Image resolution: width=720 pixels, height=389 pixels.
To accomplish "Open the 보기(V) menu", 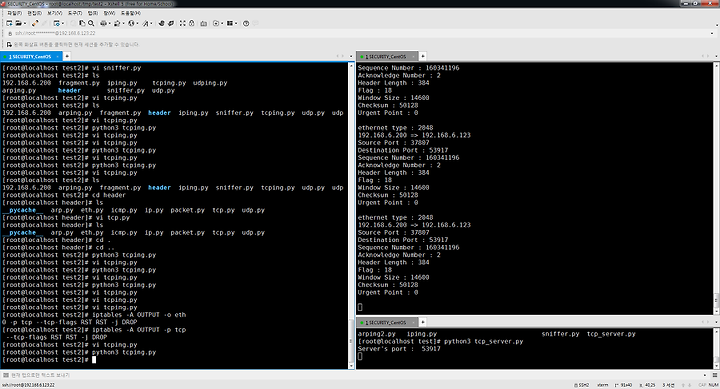I will 55,13.
